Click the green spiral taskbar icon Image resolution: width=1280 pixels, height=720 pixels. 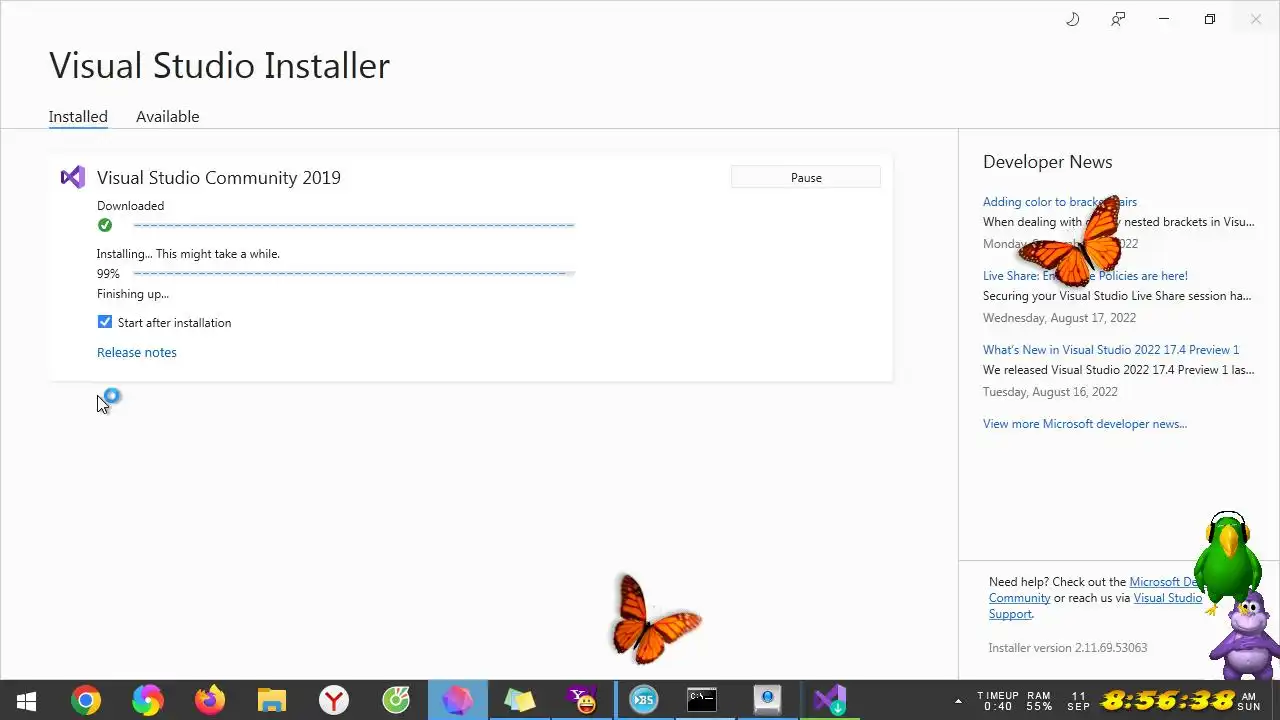[396, 700]
